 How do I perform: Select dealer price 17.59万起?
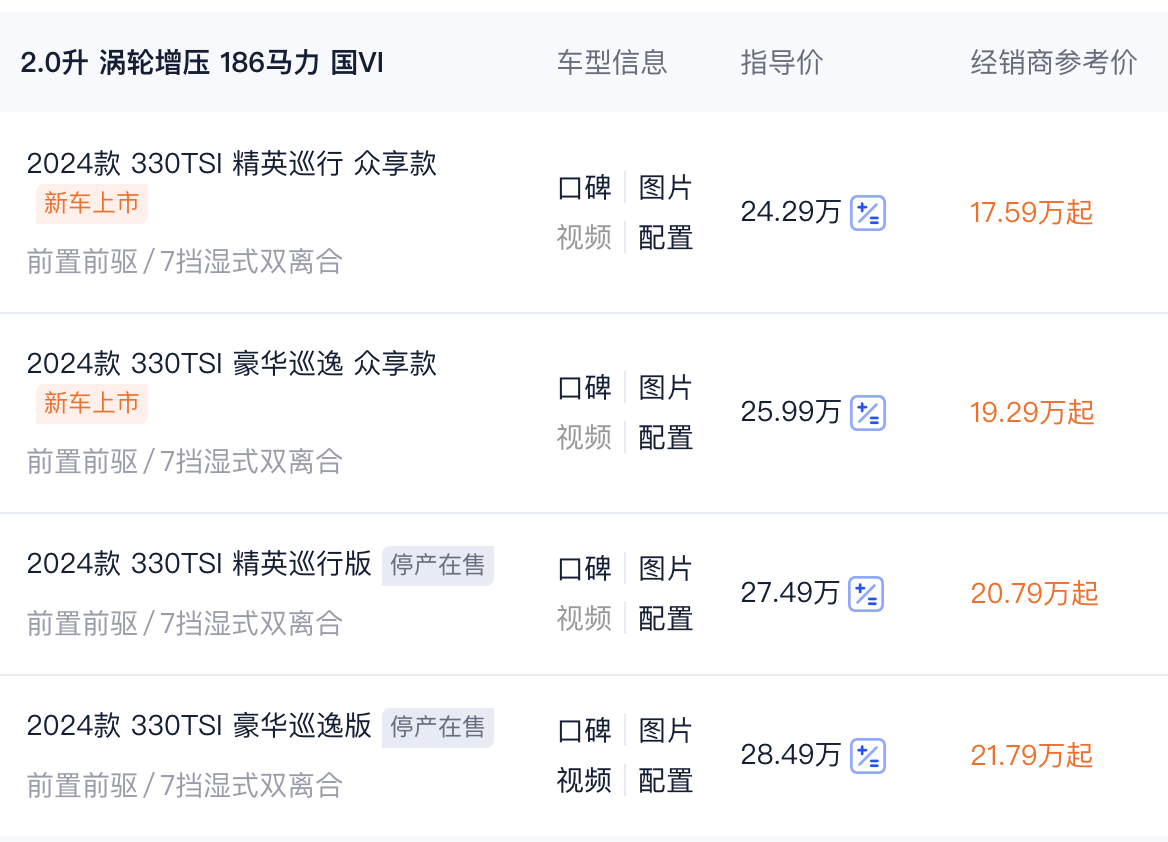tap(1031, 213)
